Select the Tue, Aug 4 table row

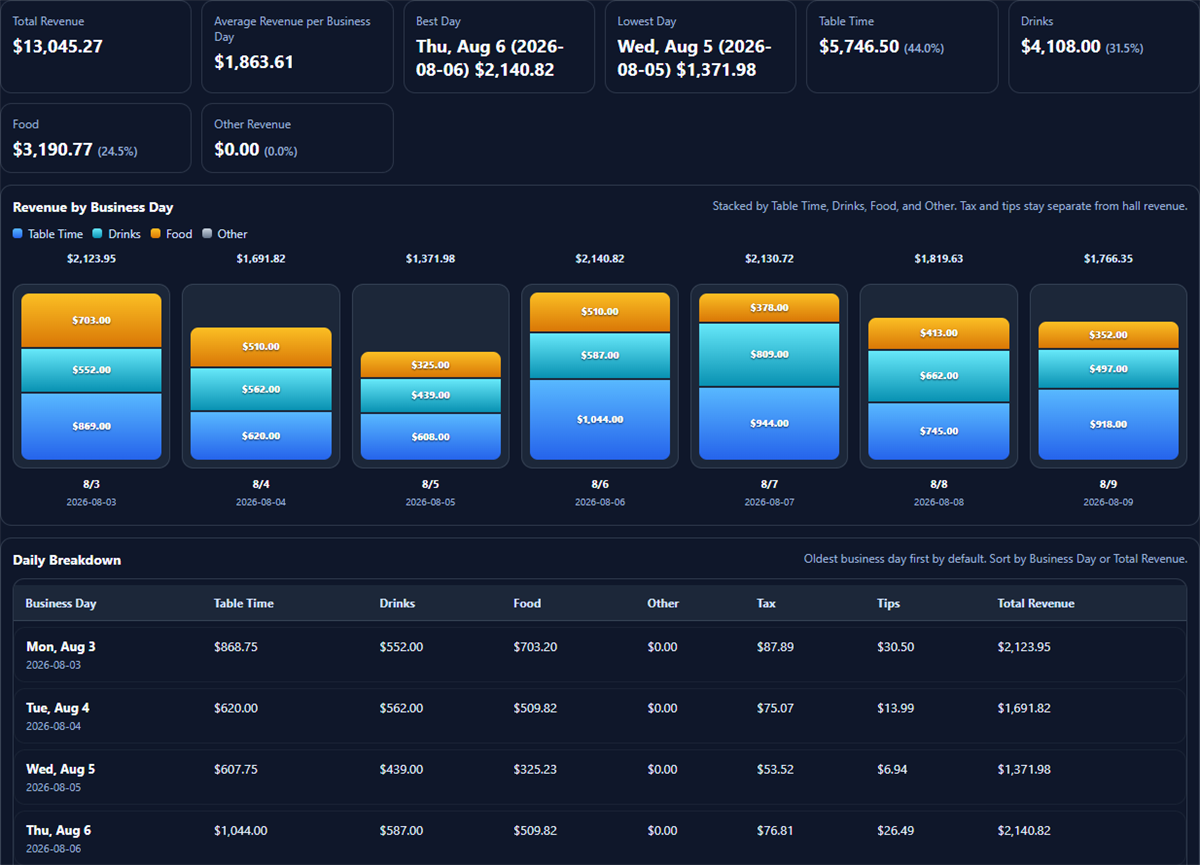pyautogui.click(x=600, y=716)
